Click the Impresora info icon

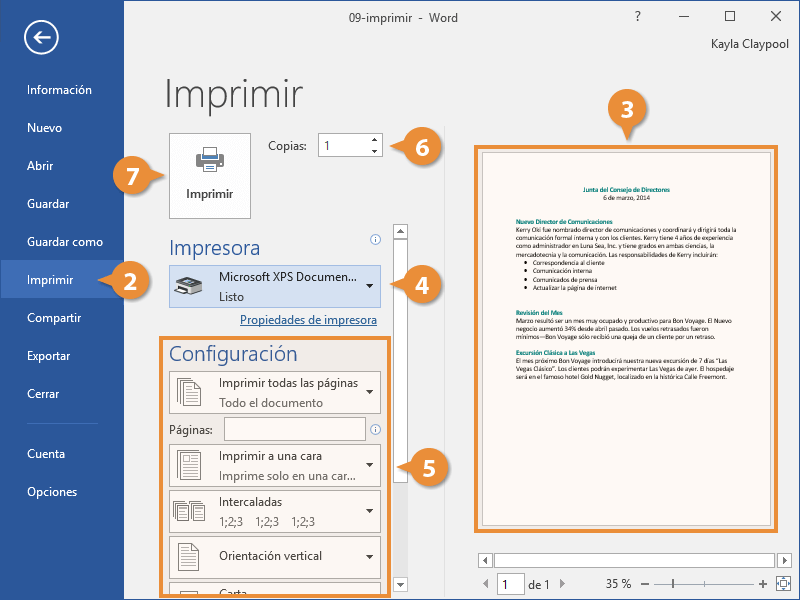click(x=376, y=239)
